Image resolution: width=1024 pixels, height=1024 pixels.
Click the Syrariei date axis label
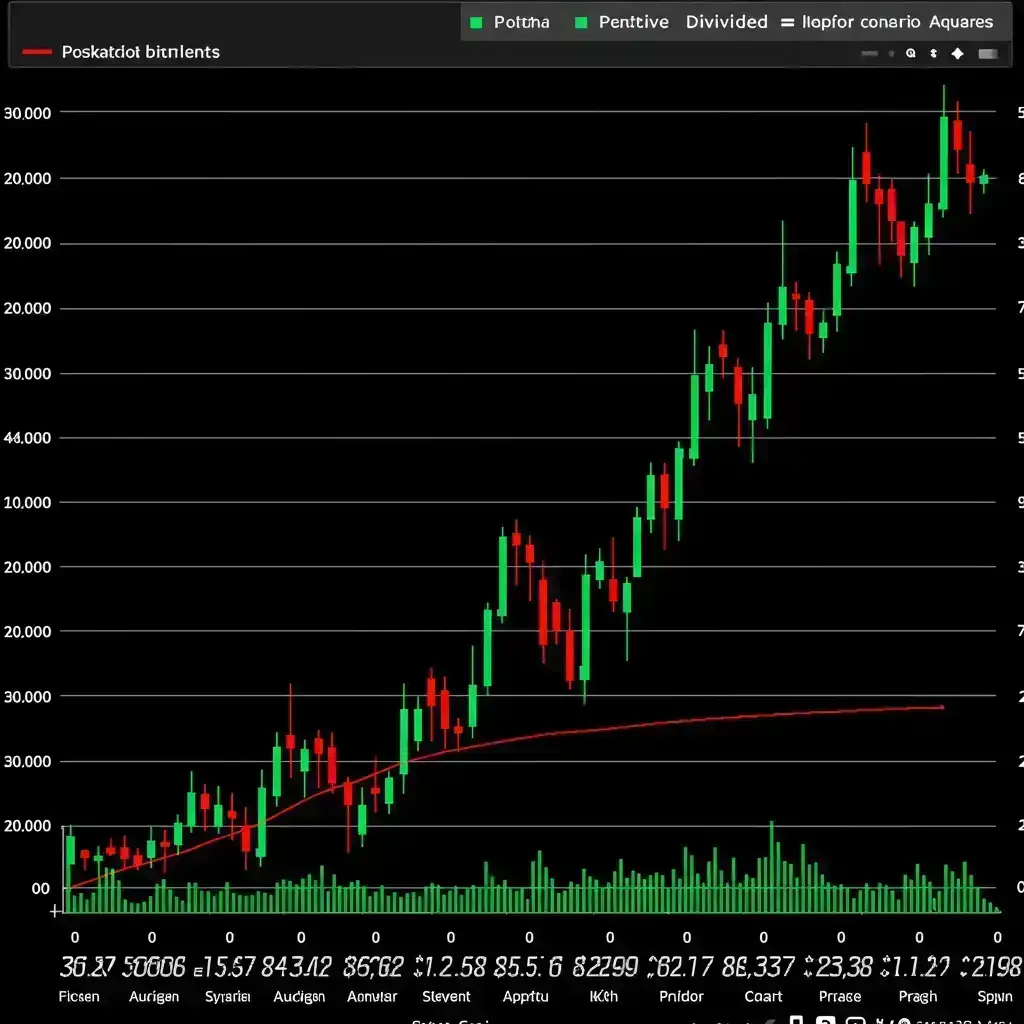coord(228,997)
